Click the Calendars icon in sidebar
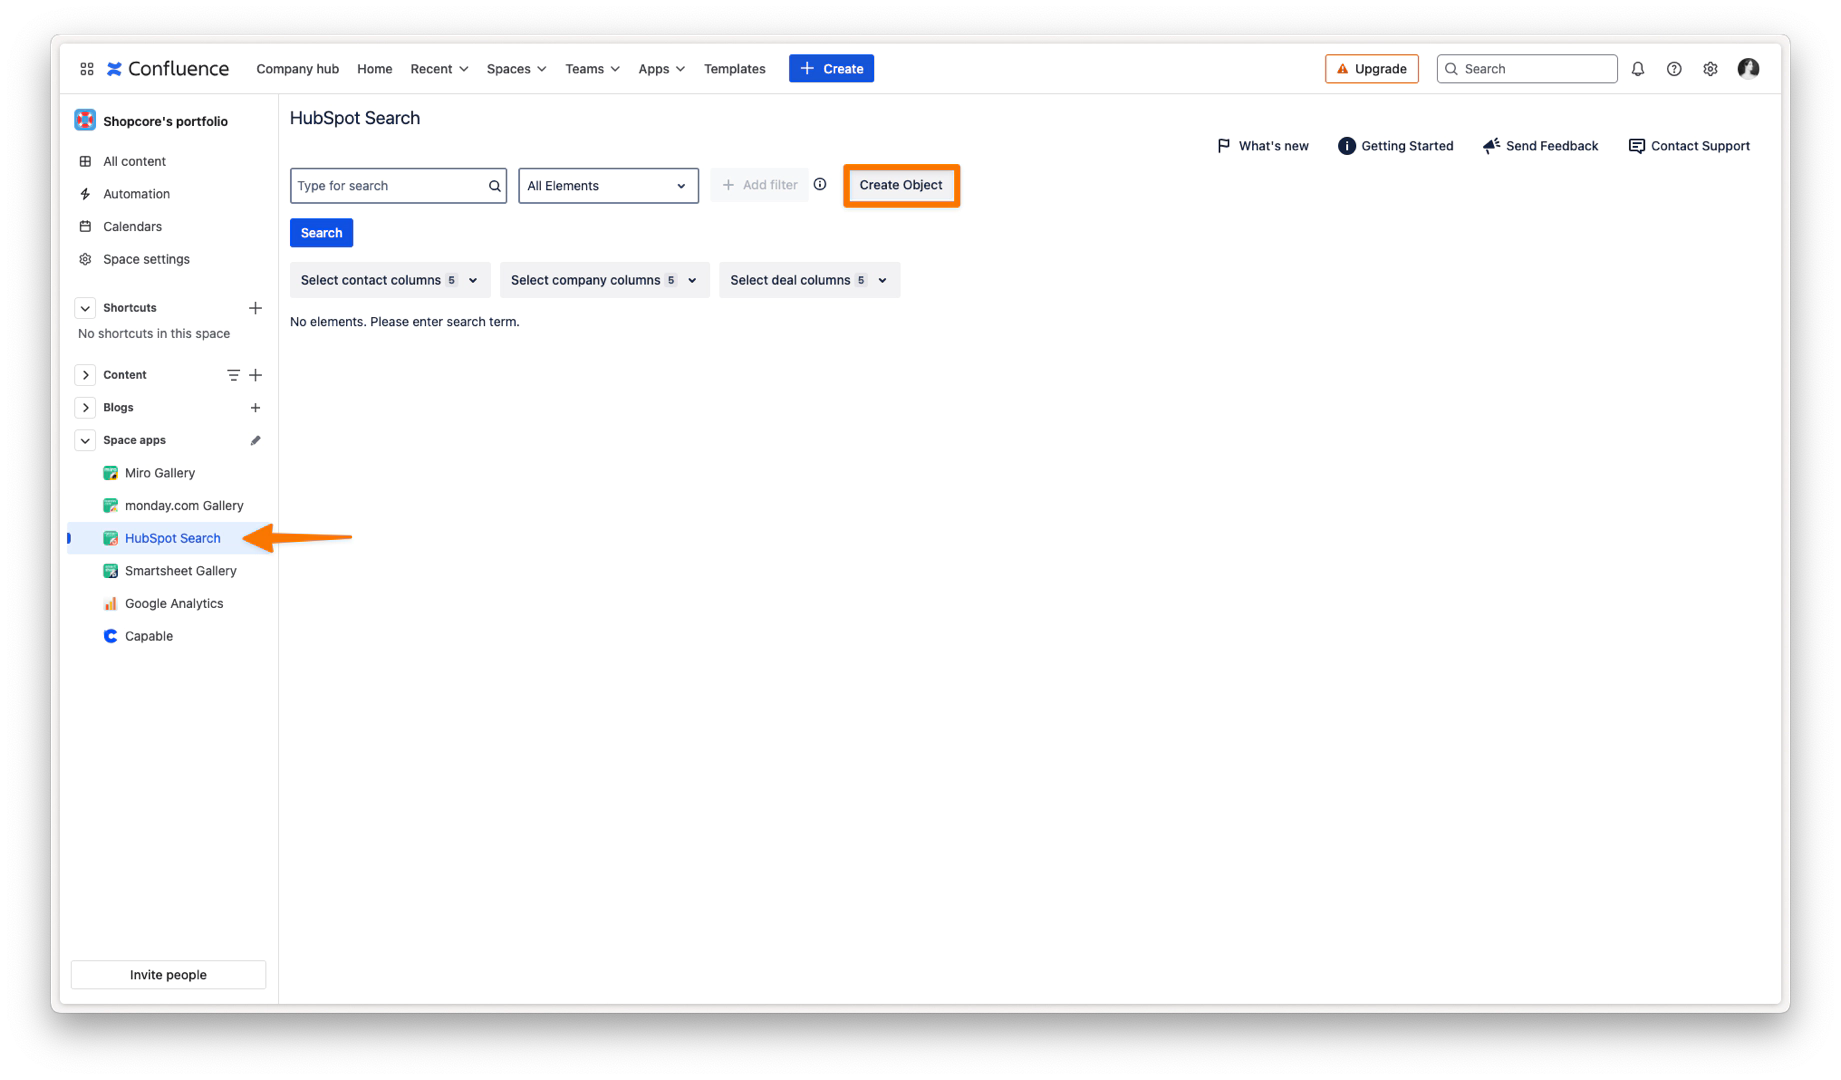 point(85,226)
